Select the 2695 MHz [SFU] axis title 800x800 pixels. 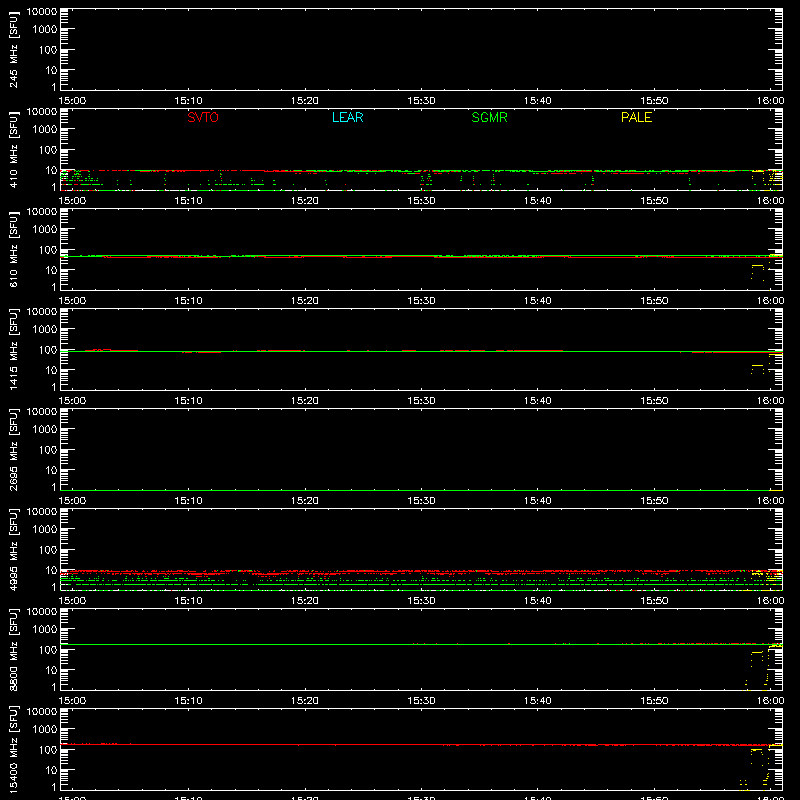[14, 450]
